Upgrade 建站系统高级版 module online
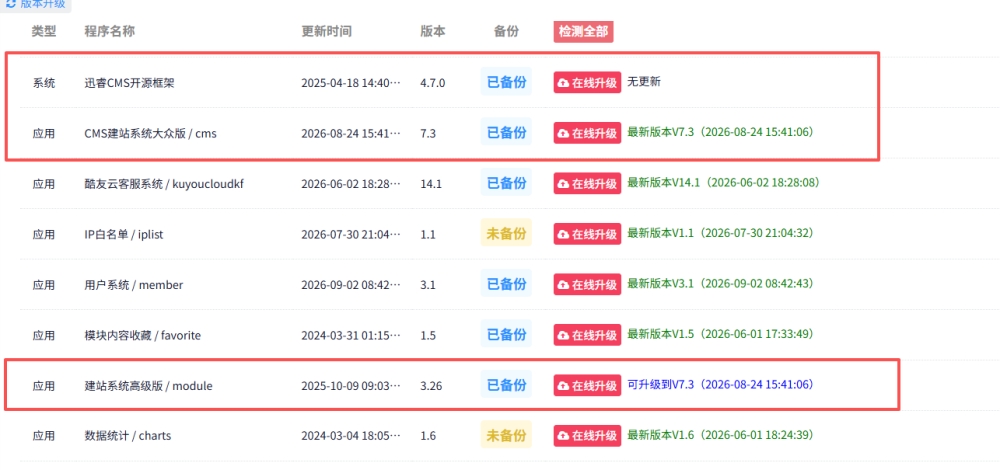This screenshot has width=1000, height=470. (587, 386)
